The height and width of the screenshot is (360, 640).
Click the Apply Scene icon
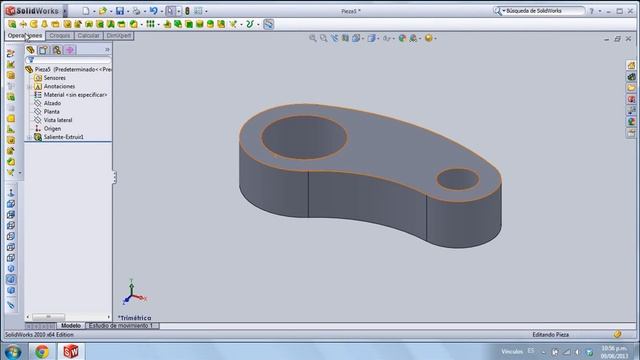413,38
